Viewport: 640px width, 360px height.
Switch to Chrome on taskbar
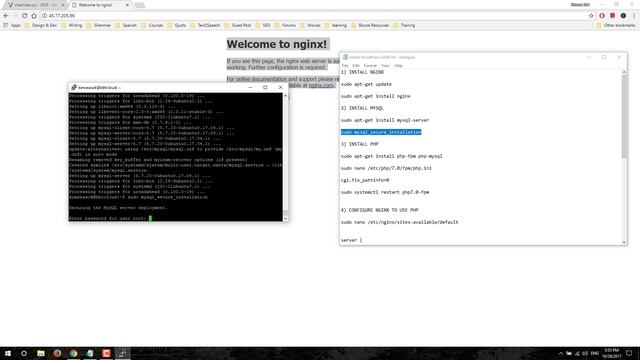[x=73, y=353]
